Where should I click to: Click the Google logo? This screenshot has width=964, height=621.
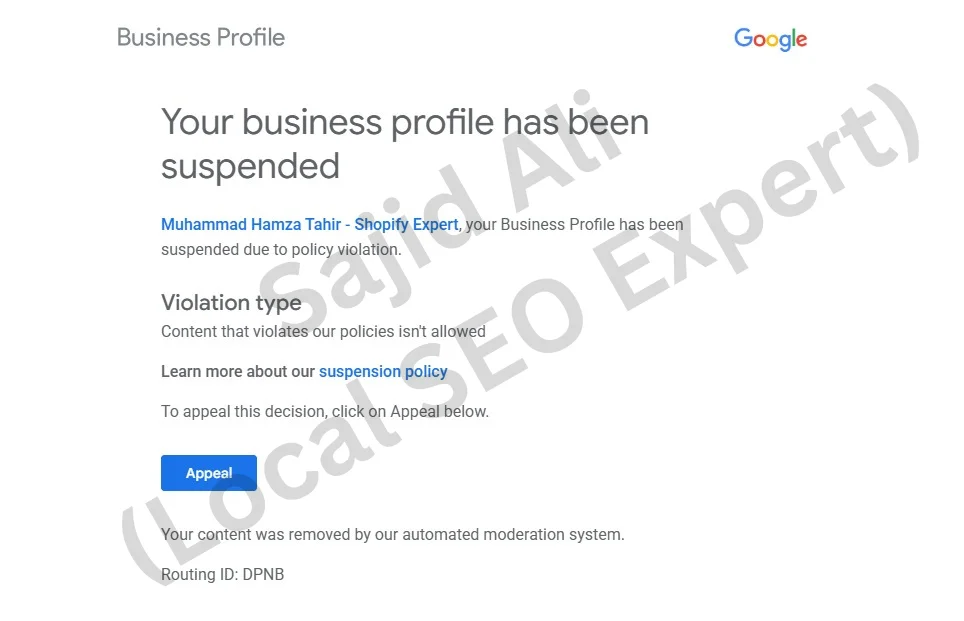[770, 39]
